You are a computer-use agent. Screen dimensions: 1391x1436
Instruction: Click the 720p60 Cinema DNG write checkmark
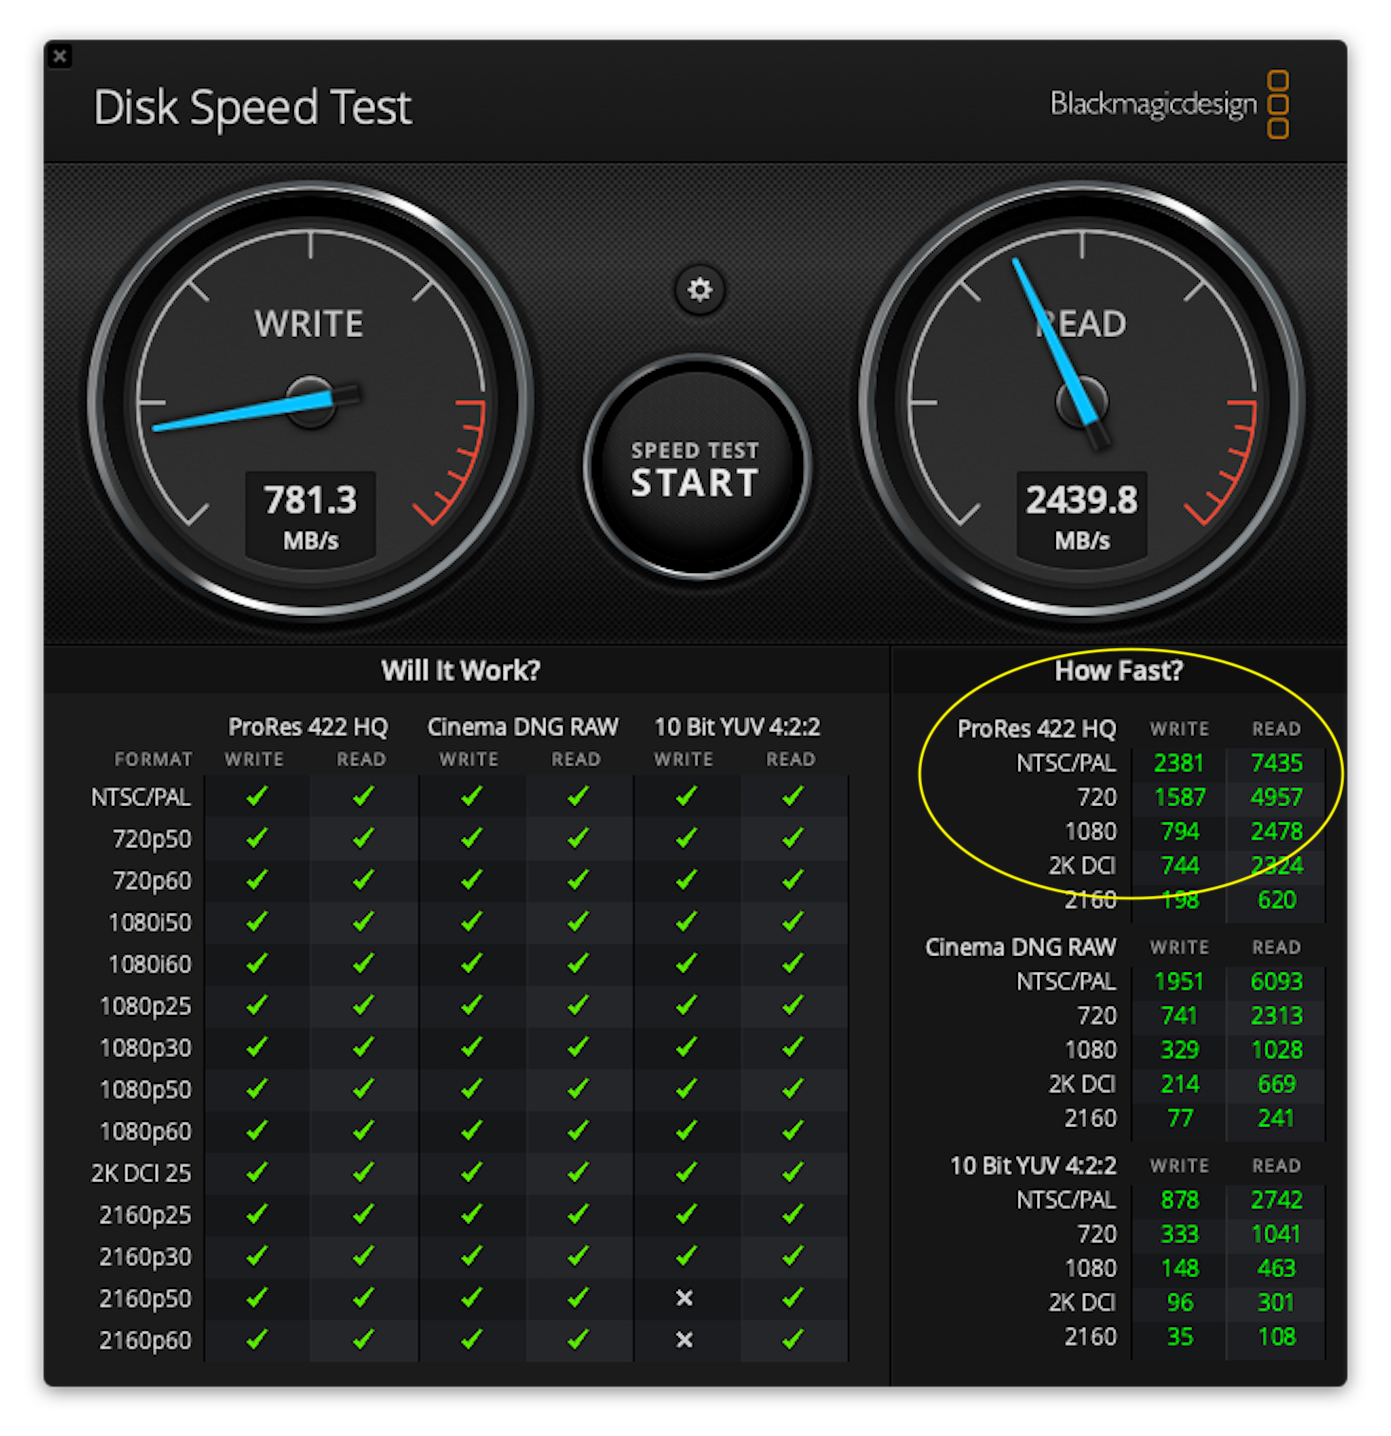471,881
